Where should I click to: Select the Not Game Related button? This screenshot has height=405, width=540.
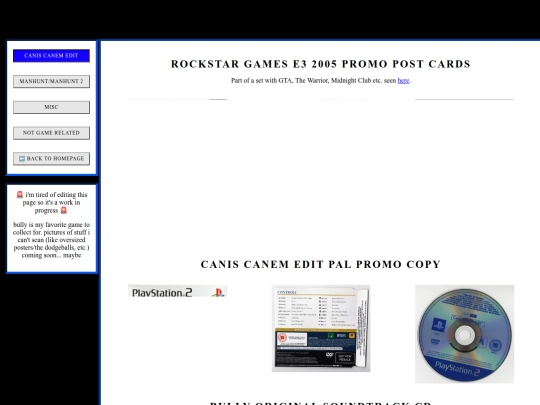point(51,133)
